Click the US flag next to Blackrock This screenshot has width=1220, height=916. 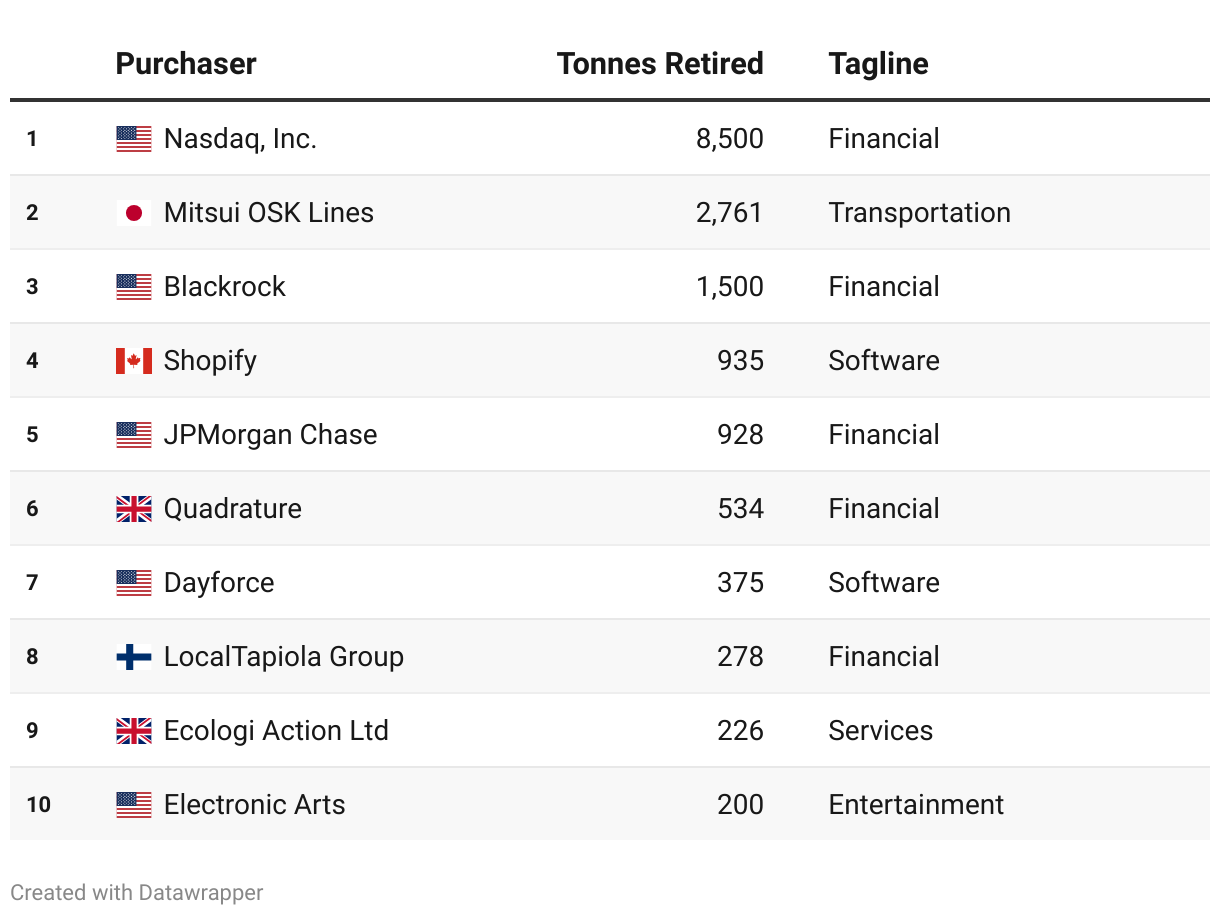tap(133, 287)
